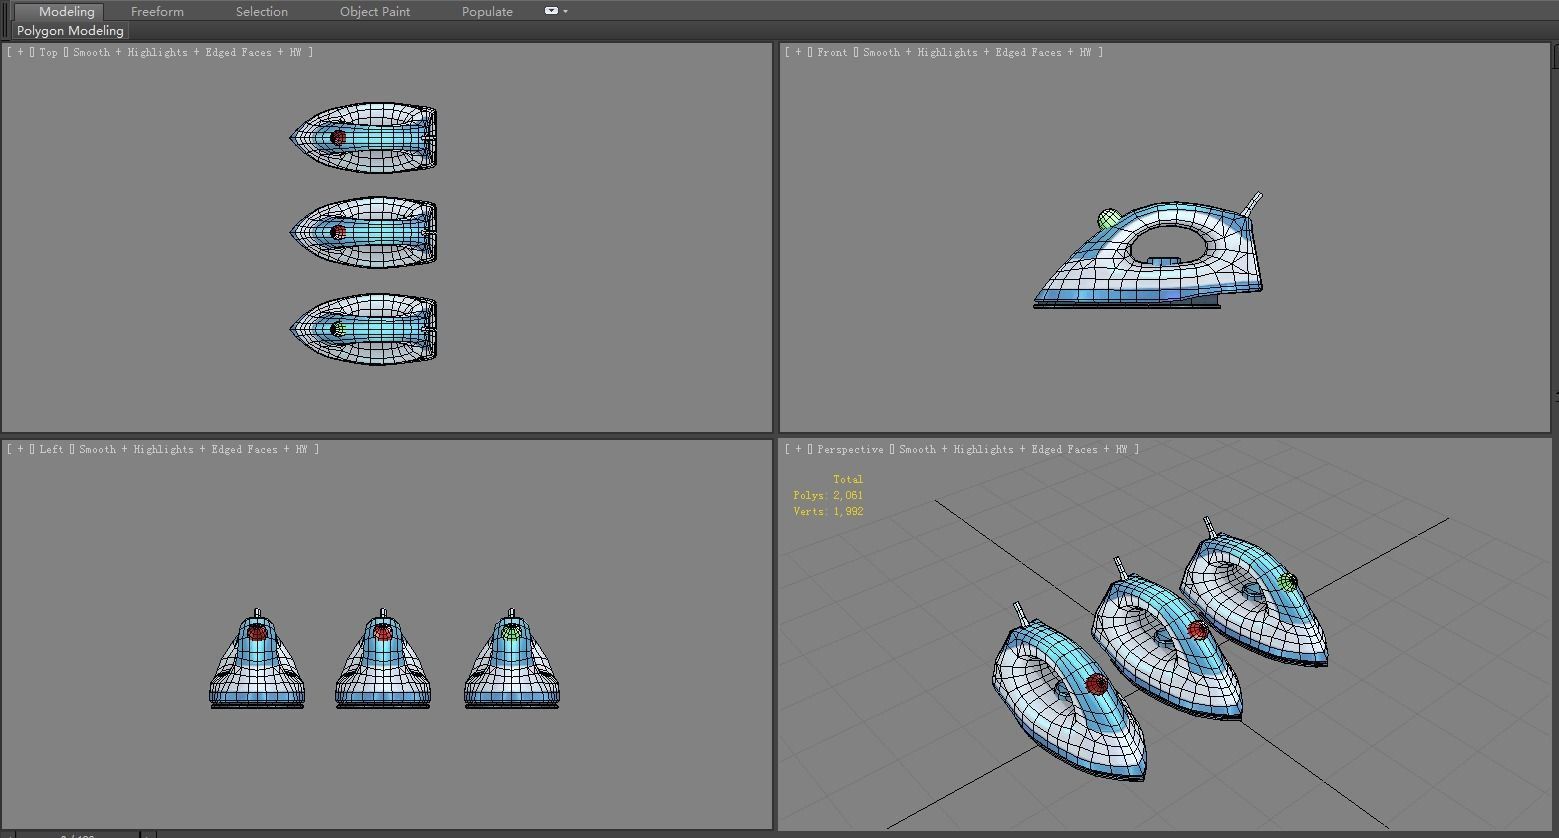Screen dimensions: 1559x838
Task: Open the Populate ribbon tab
Action: pyautogui.click(x=487, y=11)
